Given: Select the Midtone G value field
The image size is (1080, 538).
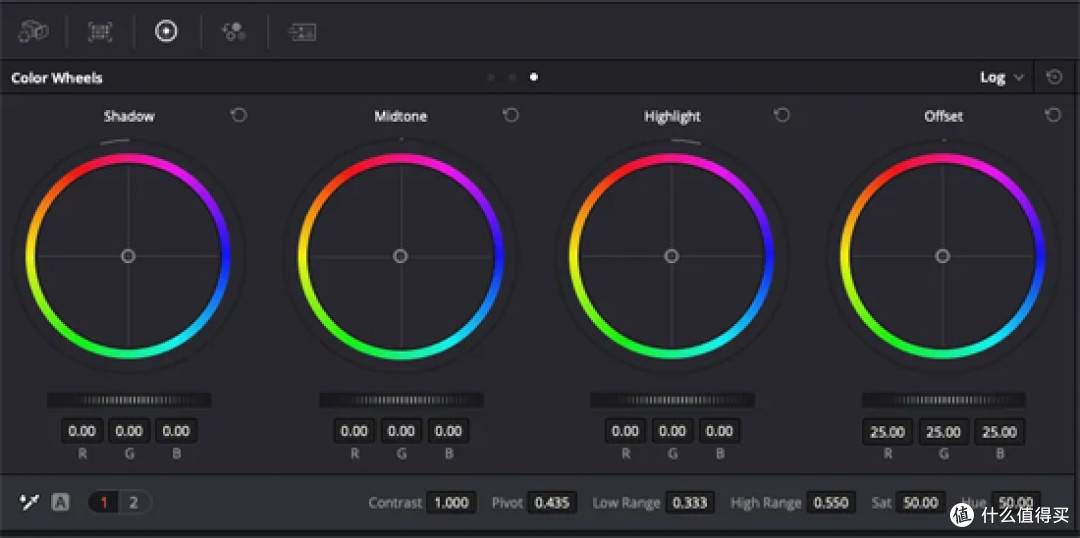Looking at the screenshot, I should [401, 431].
